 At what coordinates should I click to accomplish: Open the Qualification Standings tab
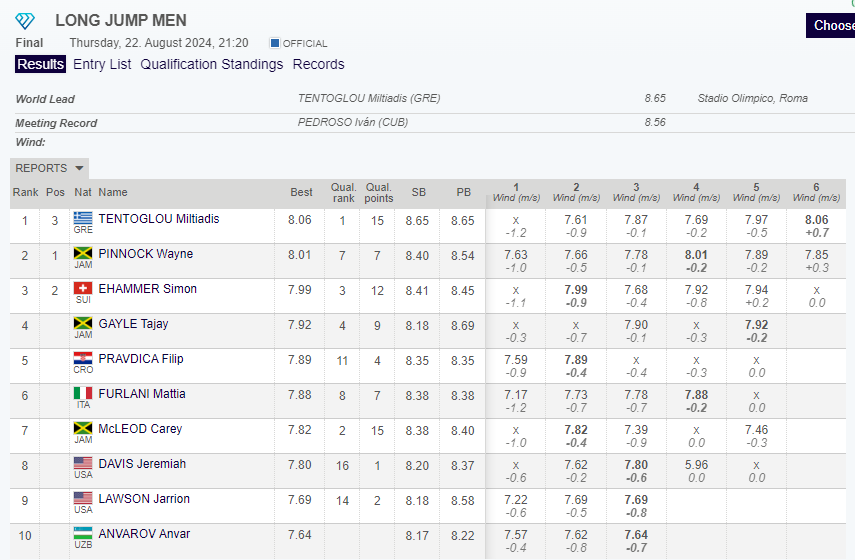click(211, 64)
